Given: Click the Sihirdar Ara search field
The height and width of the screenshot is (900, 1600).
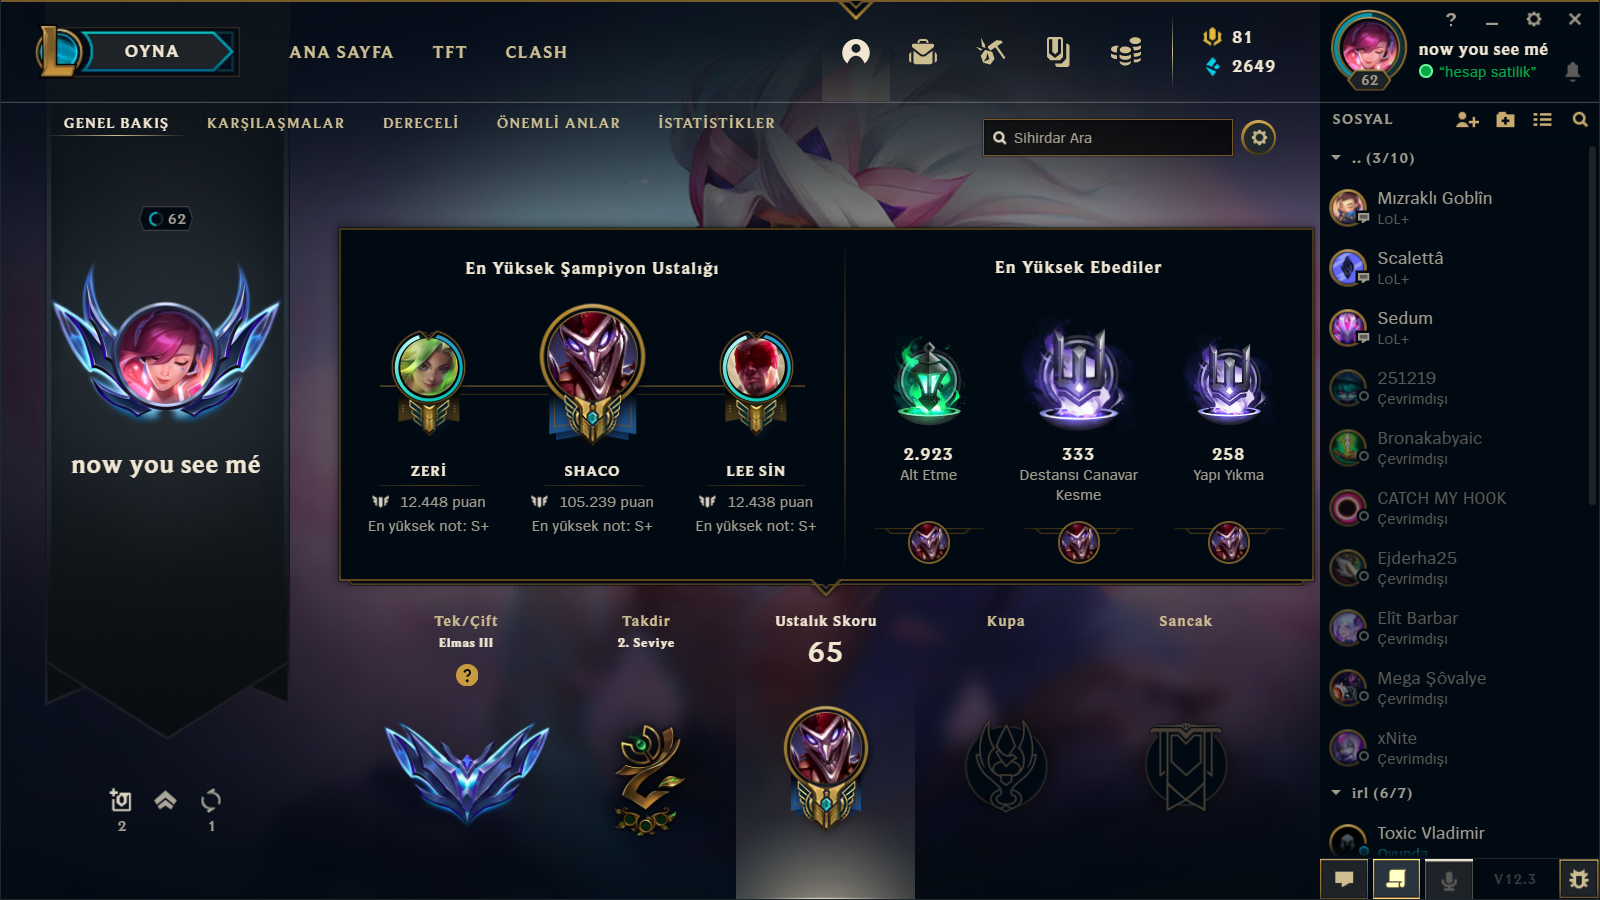Looking at the screenshot, I should click(x=1108, y=138).
